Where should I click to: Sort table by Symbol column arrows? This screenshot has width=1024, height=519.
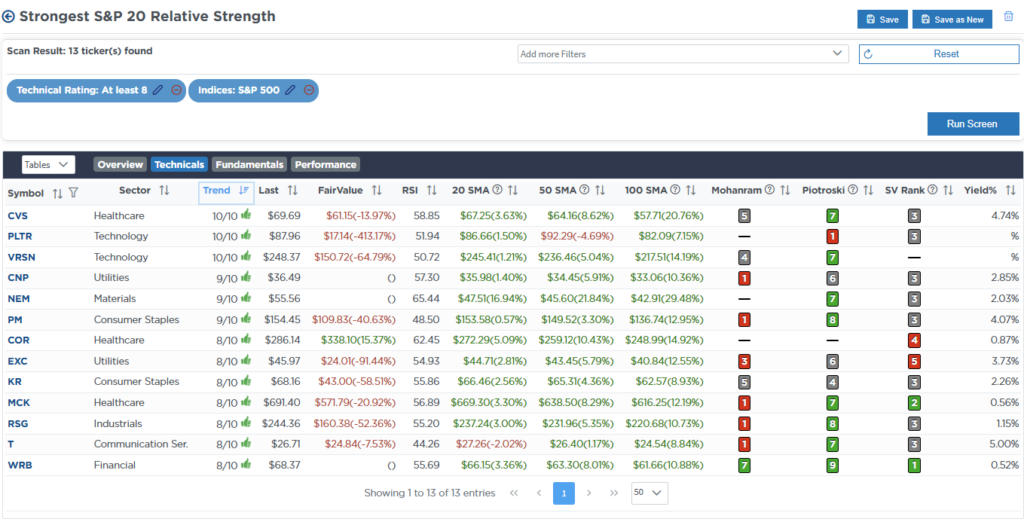57,193
